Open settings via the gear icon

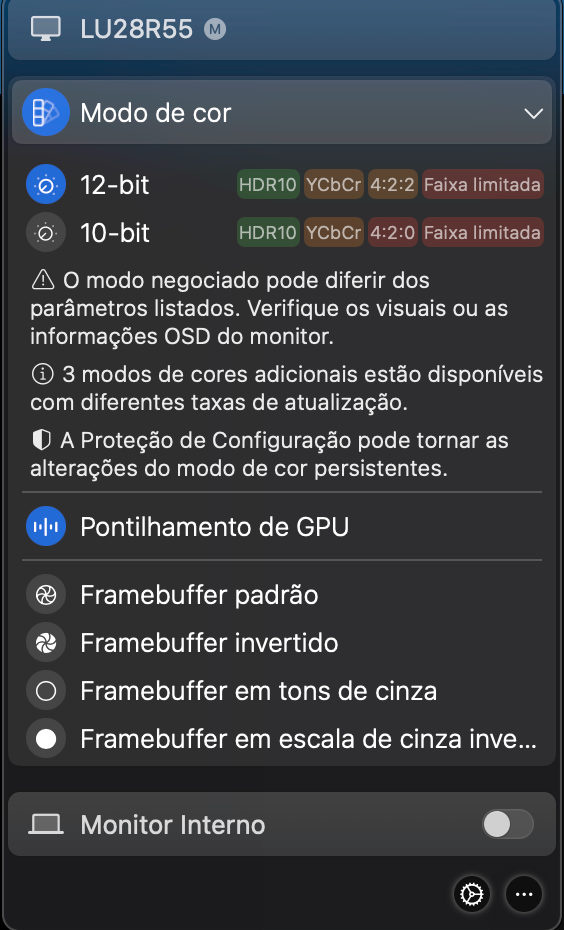point(472,894)
